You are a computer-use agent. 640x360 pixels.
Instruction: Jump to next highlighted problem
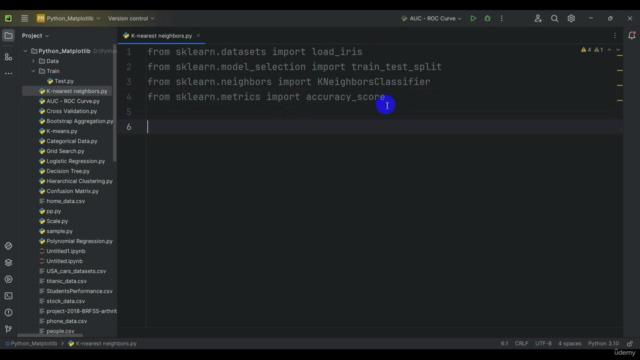click(618, 50)
